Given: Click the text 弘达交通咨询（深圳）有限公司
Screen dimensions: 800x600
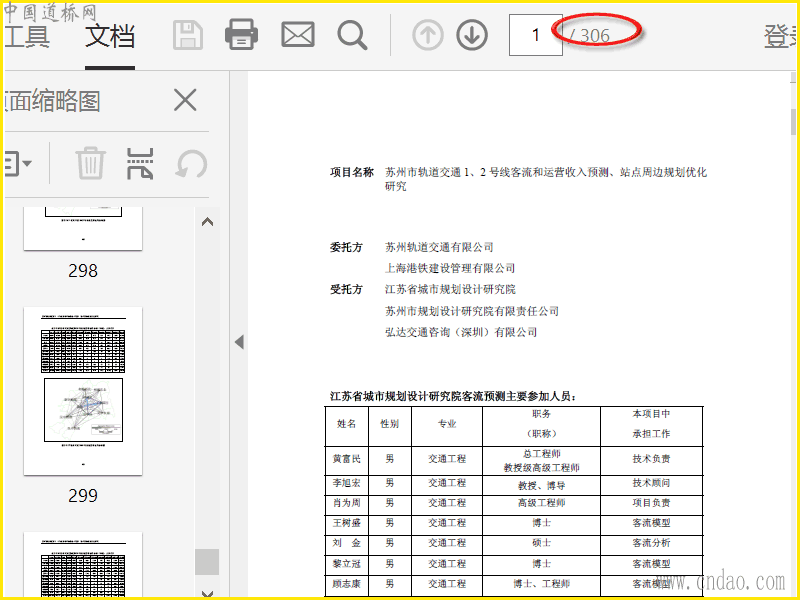Looking at the screenshot, I should [461, 332].
